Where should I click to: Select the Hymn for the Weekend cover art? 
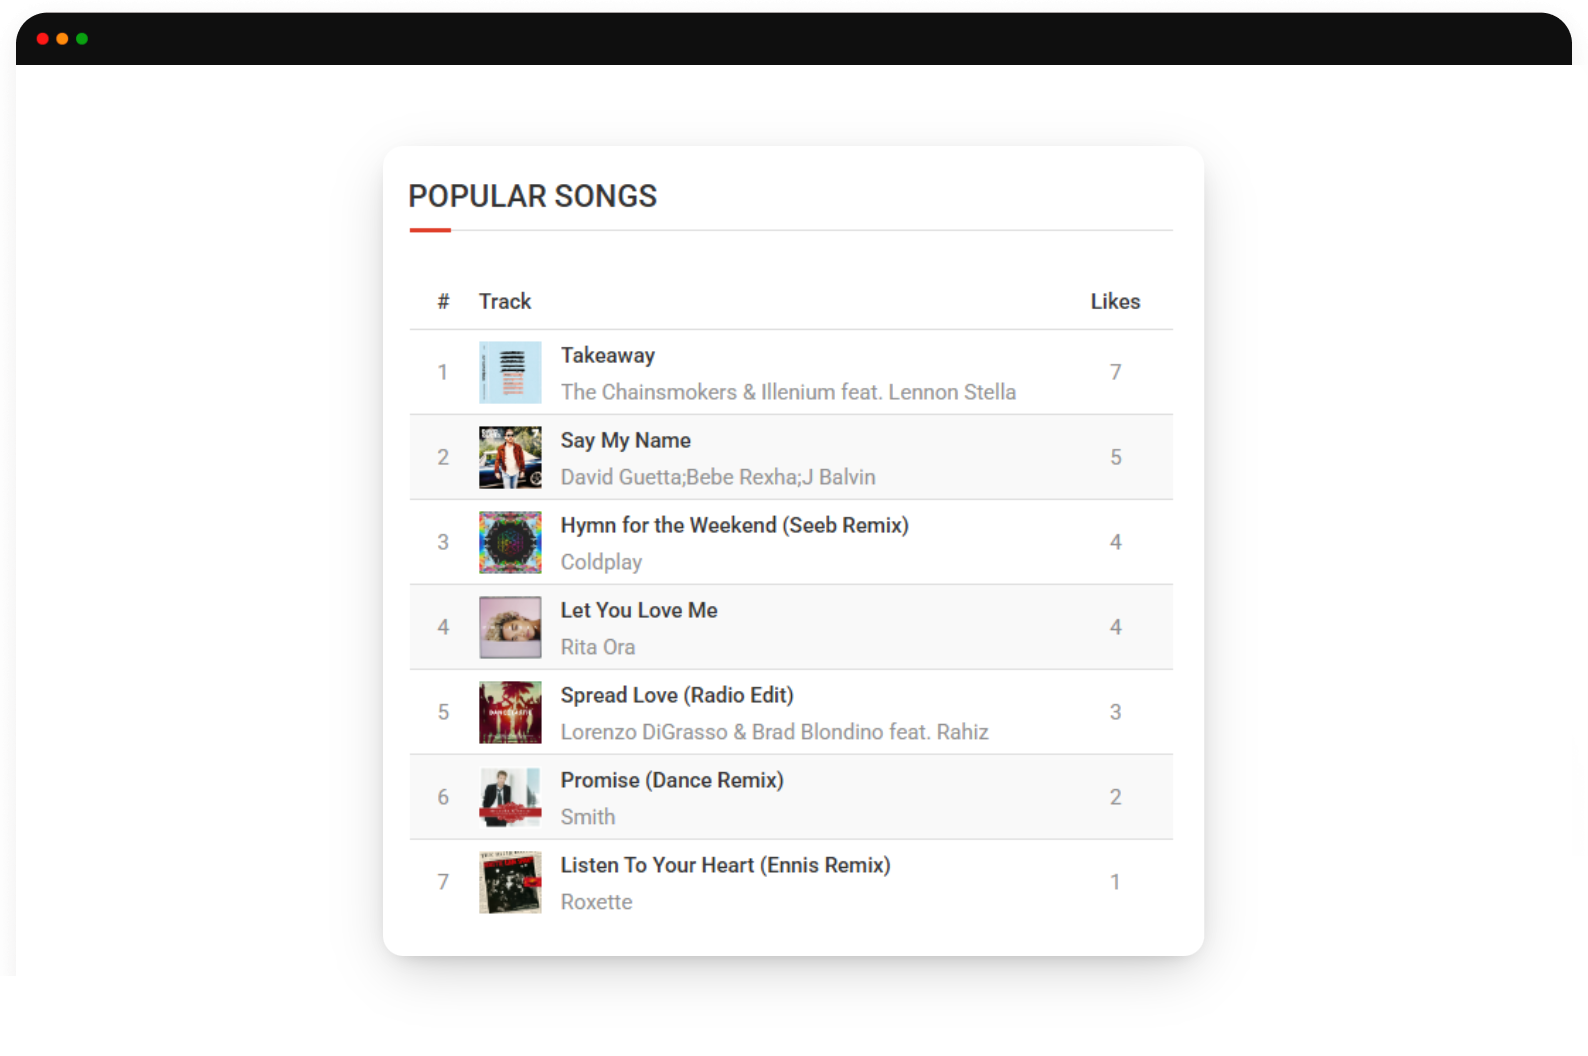tap(510, 542)
